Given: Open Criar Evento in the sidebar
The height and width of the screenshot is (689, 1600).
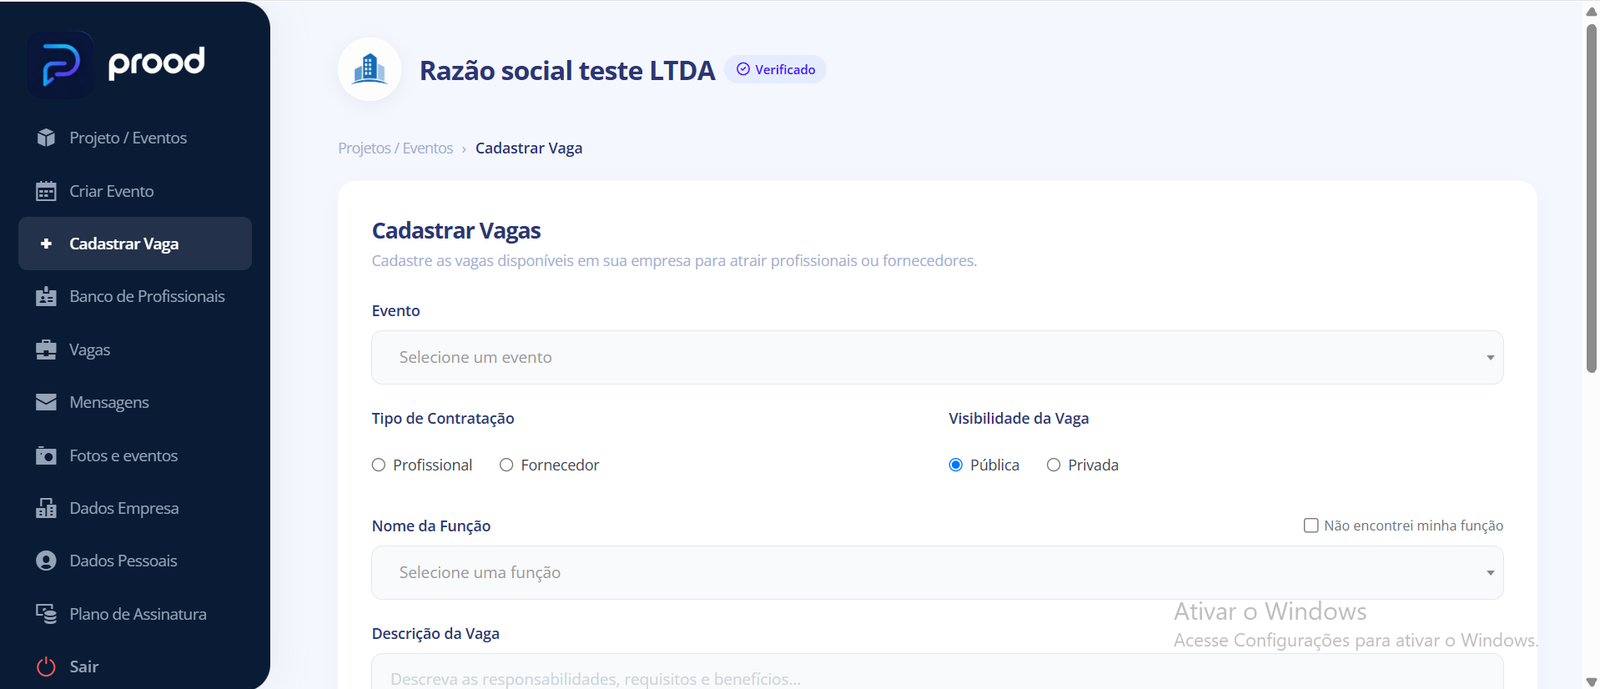Looking at the screenshot, I should click(x=135, y=191).
